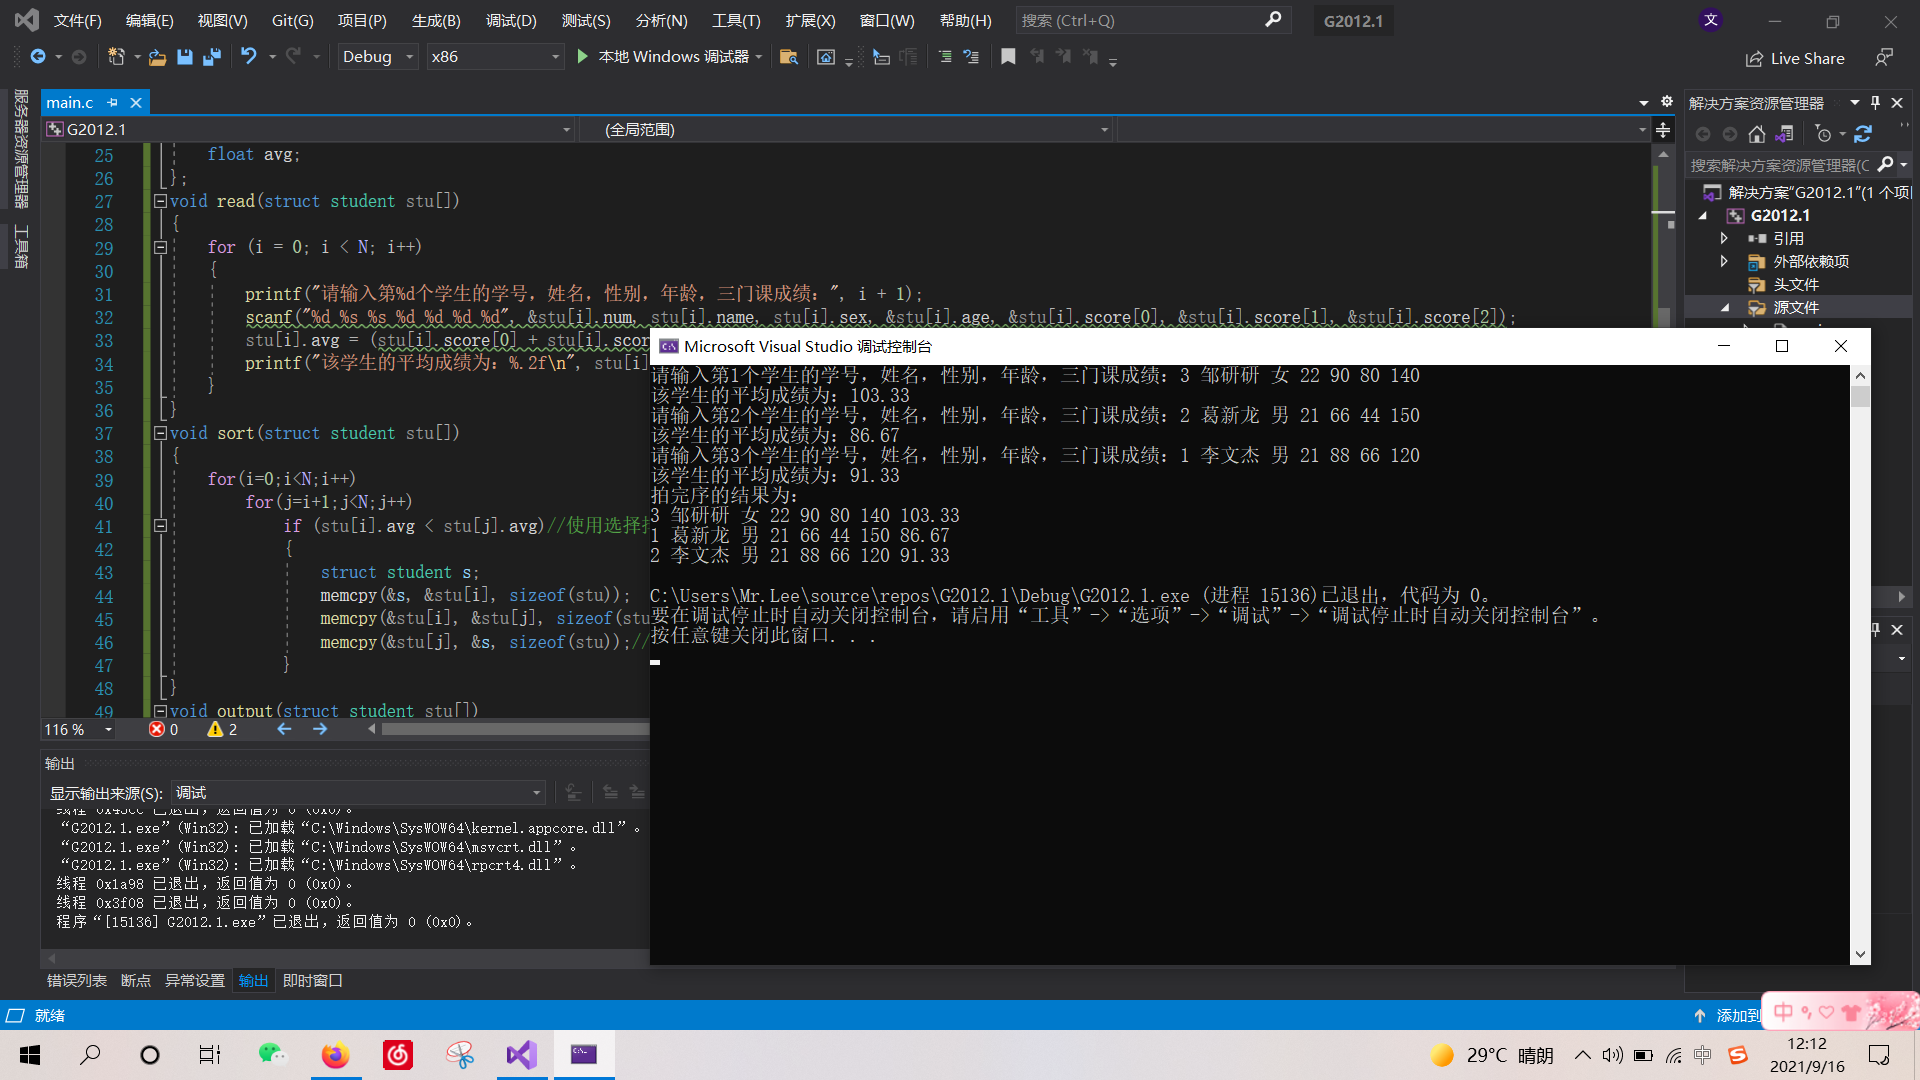Toggle auto-hide pin on Solution Explorer
The height and width of the screenshot is (1080, 1920).
[1875, 103]
